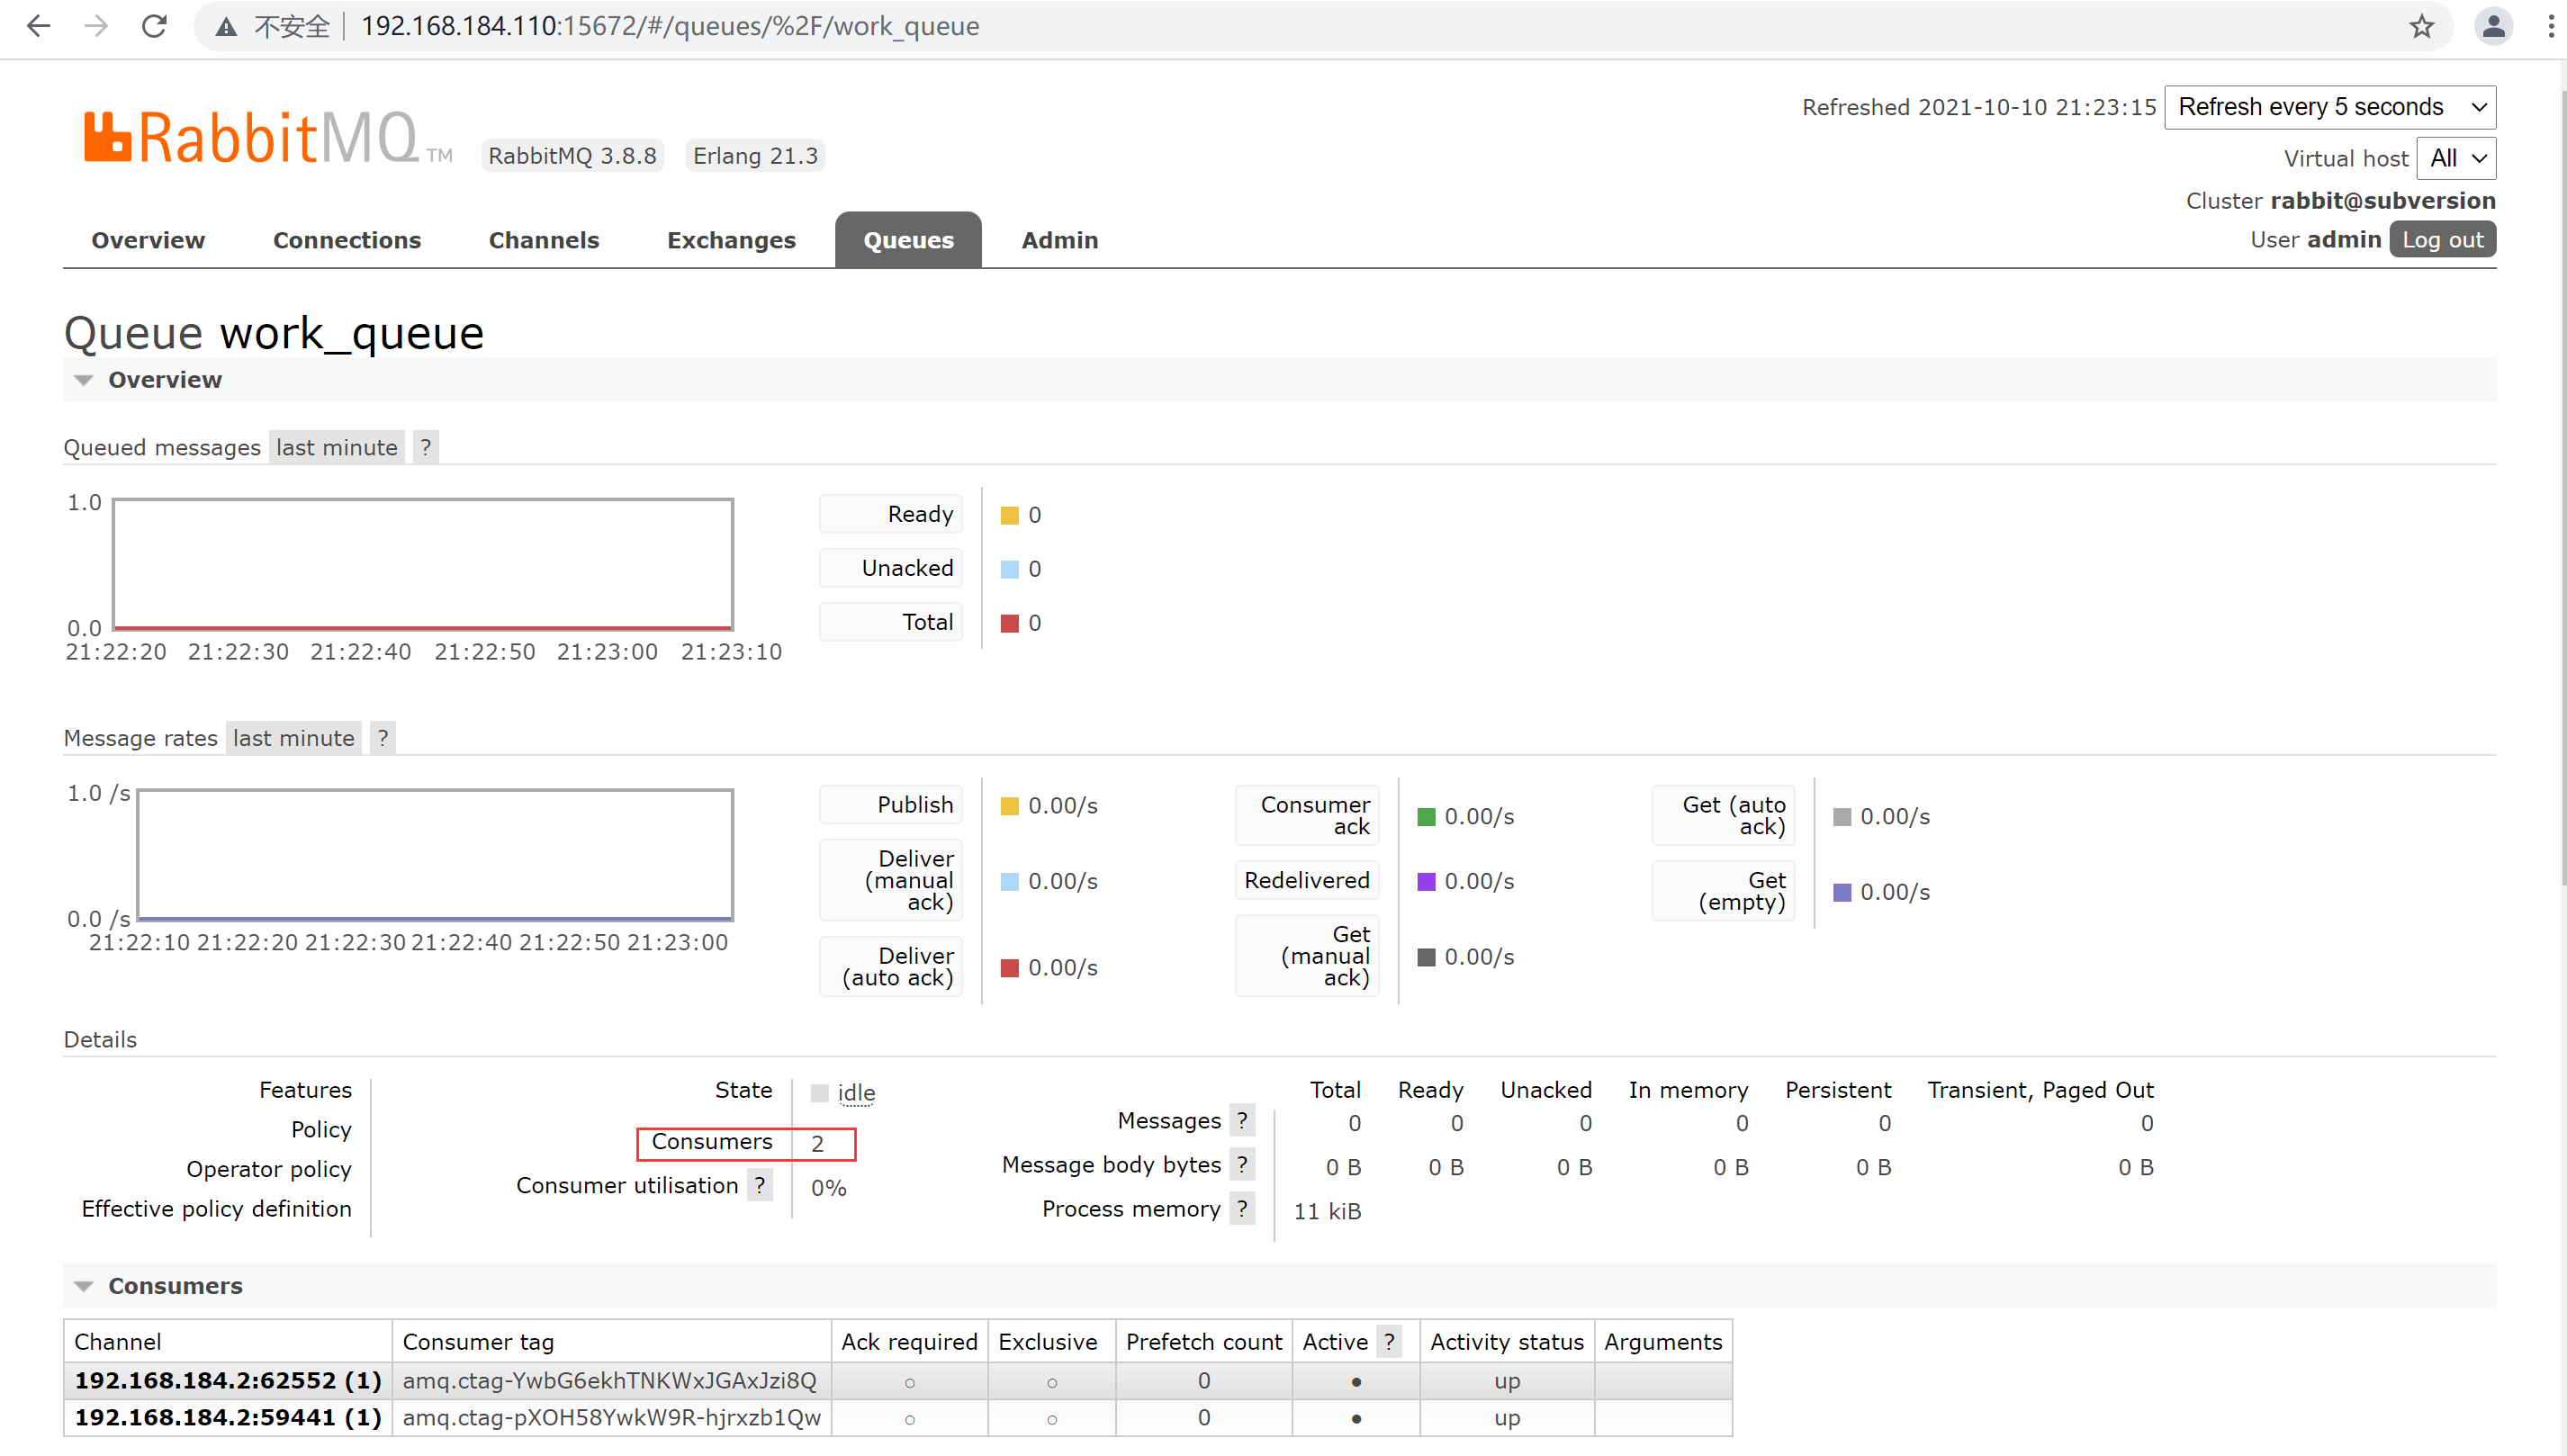Click the help icon beside Message body bytes
2567x1456 pixels.
coord(1242,1164)
